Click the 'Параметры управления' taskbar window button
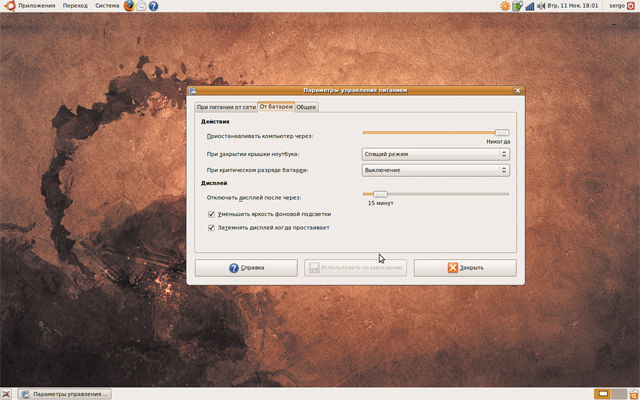Image resolution: width=640 pixels, height=400 pixels. (x=66, y=394)
